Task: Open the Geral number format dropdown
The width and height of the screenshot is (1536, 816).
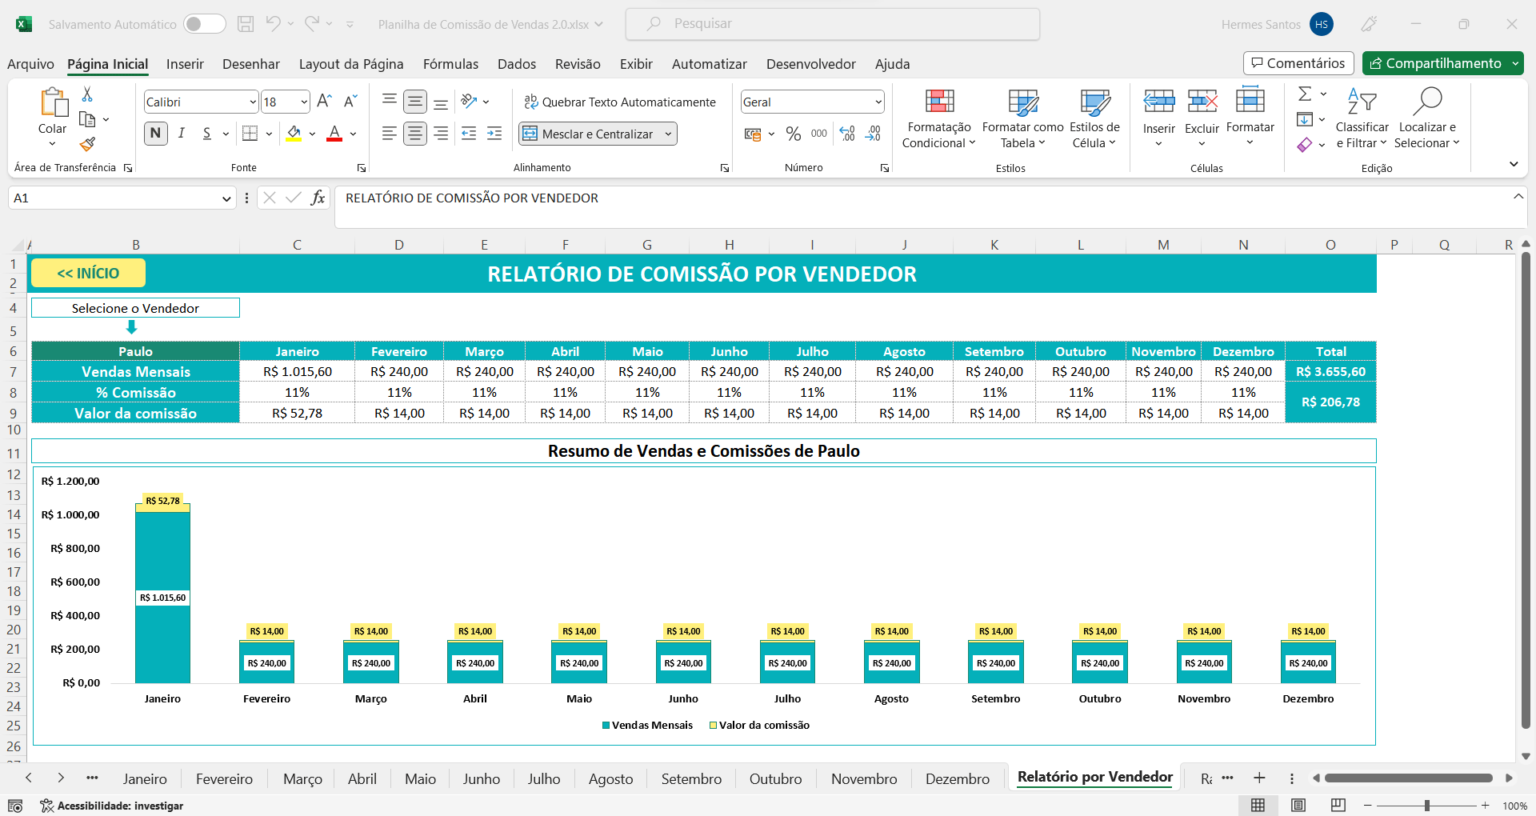Action: tap(812, 102)
